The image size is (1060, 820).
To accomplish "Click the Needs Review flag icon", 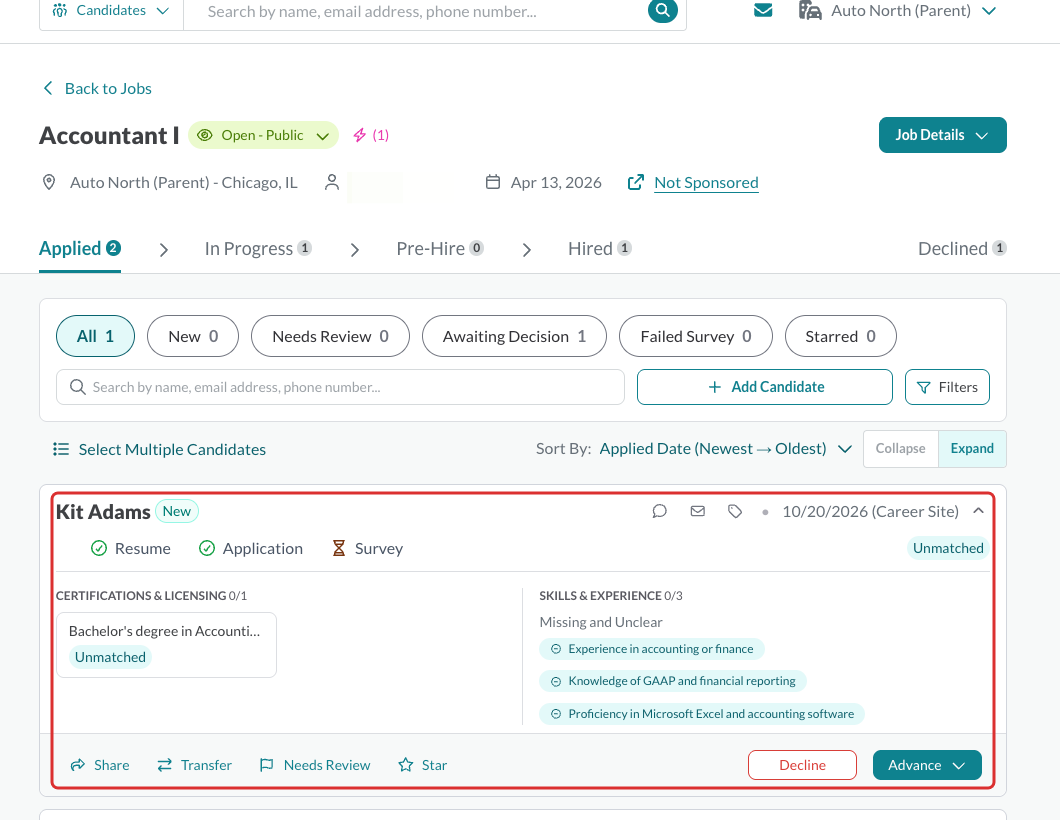I will tap(267, 765).
